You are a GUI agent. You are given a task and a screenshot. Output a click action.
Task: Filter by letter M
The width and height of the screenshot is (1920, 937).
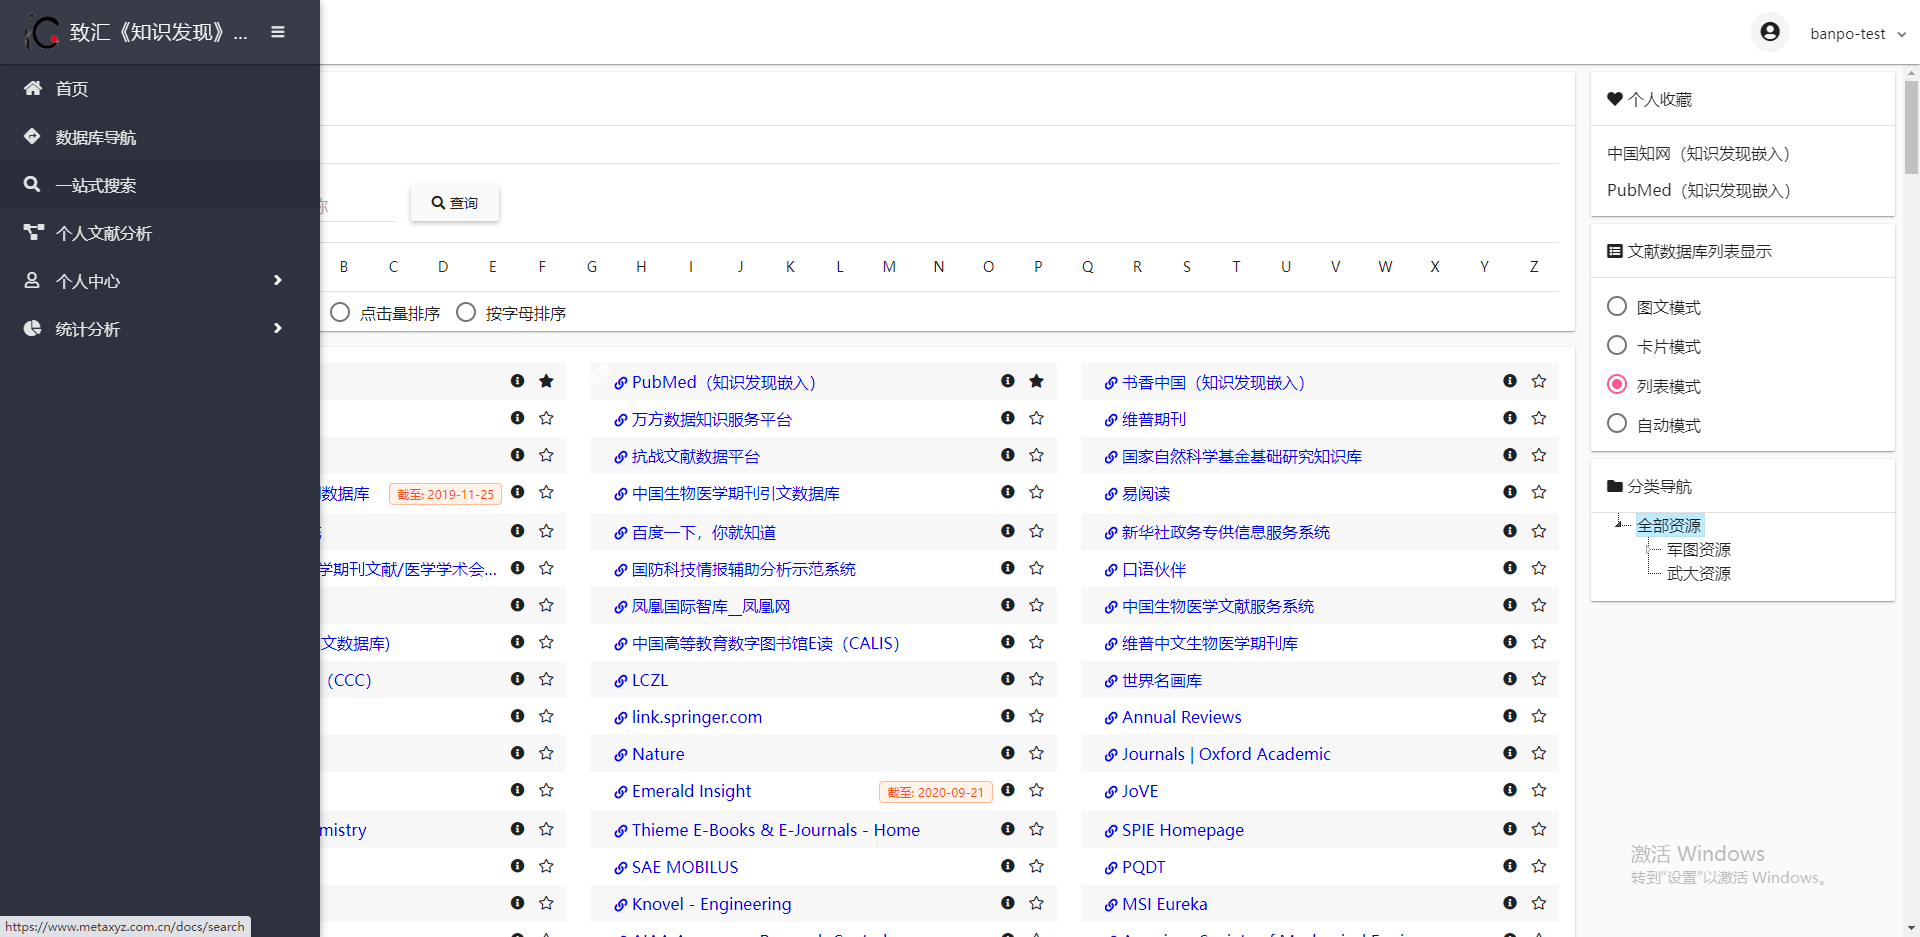(x=889, y=267)
